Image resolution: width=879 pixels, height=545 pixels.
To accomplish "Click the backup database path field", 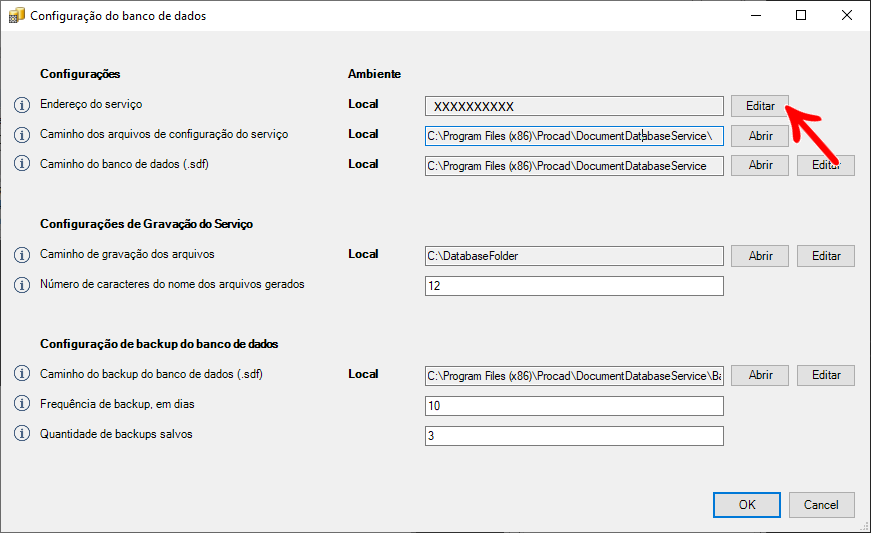I will pyautogui.click(x=574, y=376).
